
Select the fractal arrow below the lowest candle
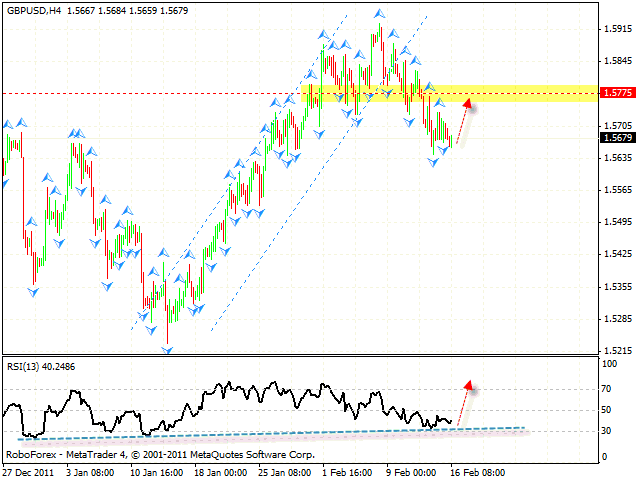(x=167, y=350)
